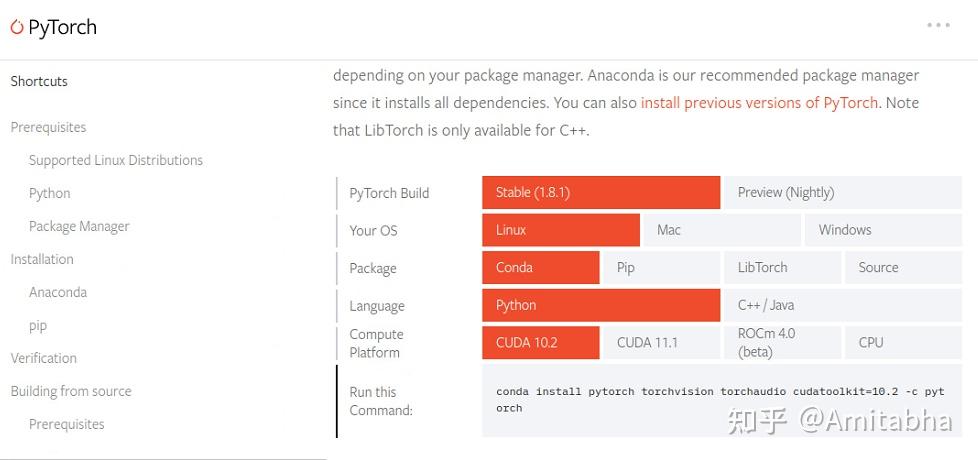Pick Mac as the operating system
Viewport: 978px width, 460px height.
[x=721, y=230]
